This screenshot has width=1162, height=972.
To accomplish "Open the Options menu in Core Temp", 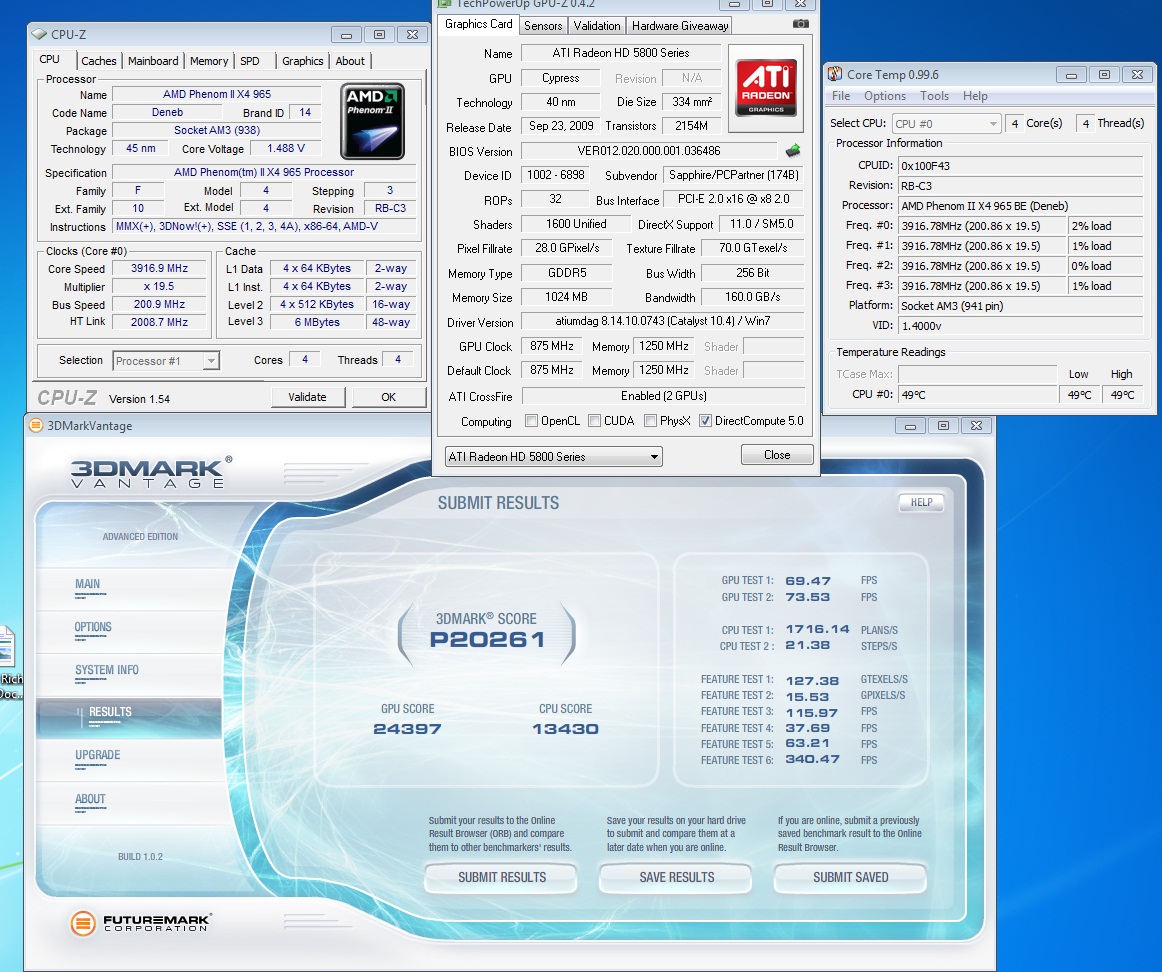I will [x=885, y=96].
